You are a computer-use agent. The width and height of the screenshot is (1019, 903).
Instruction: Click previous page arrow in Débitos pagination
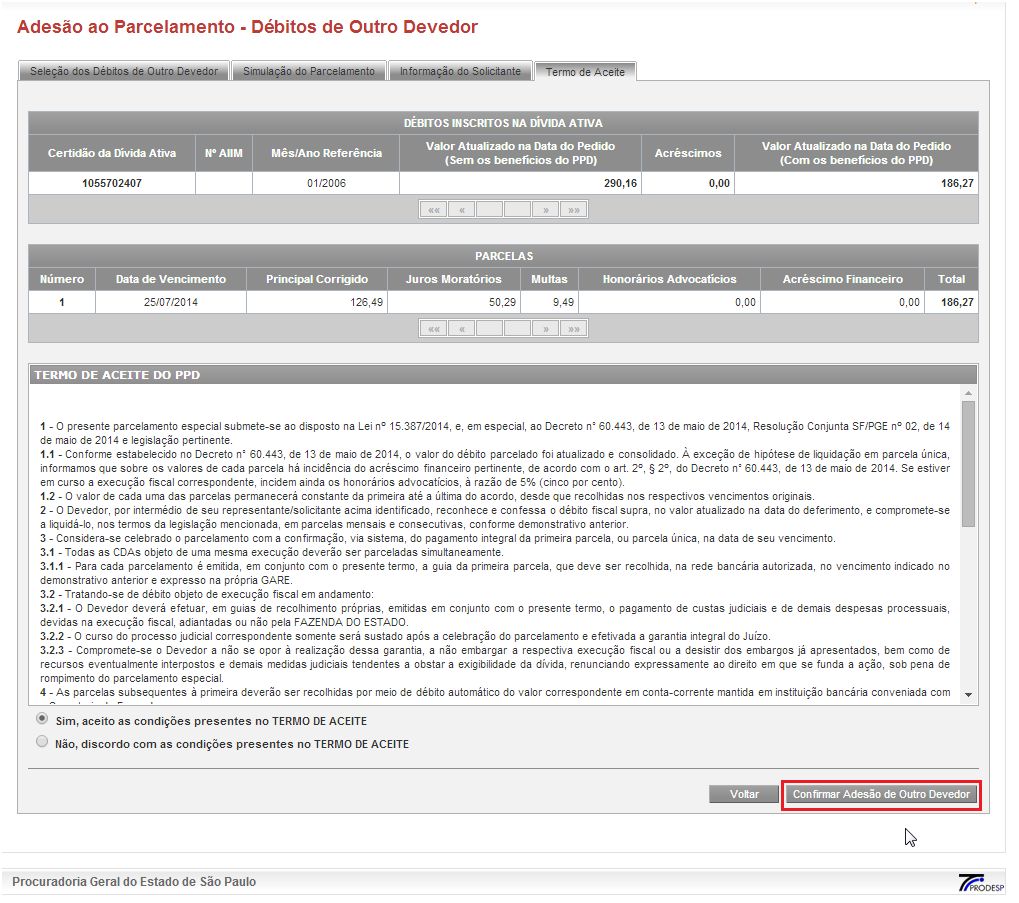pos(461,210)
